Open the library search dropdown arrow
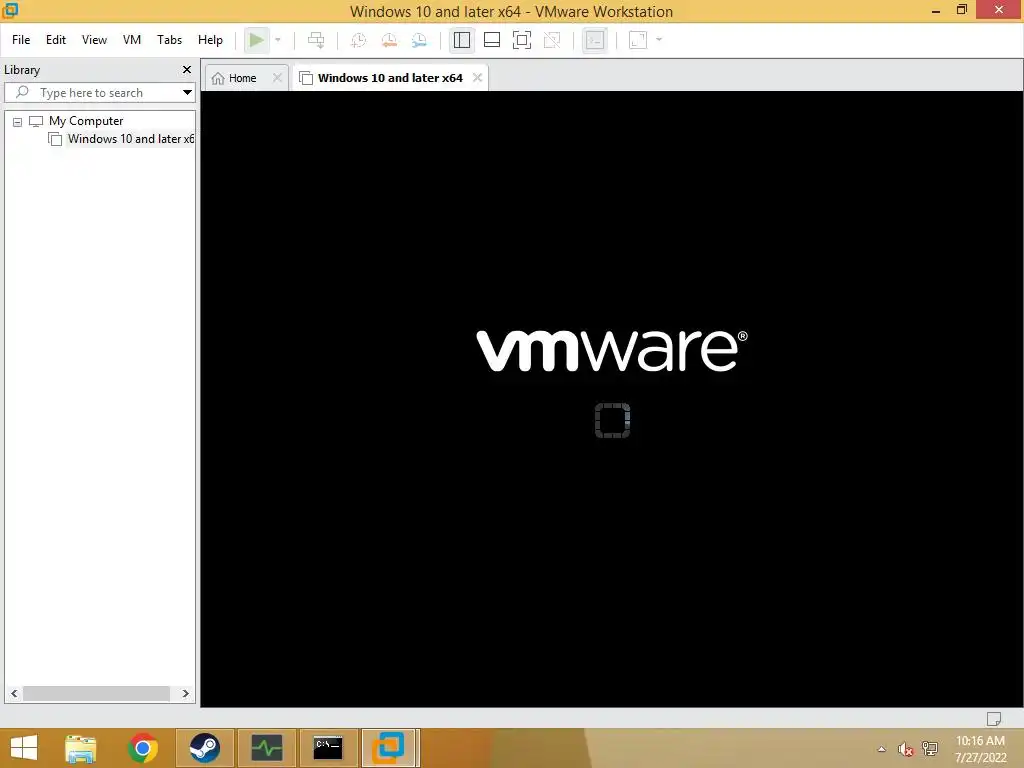1024x768 pixels. point(187,93)
